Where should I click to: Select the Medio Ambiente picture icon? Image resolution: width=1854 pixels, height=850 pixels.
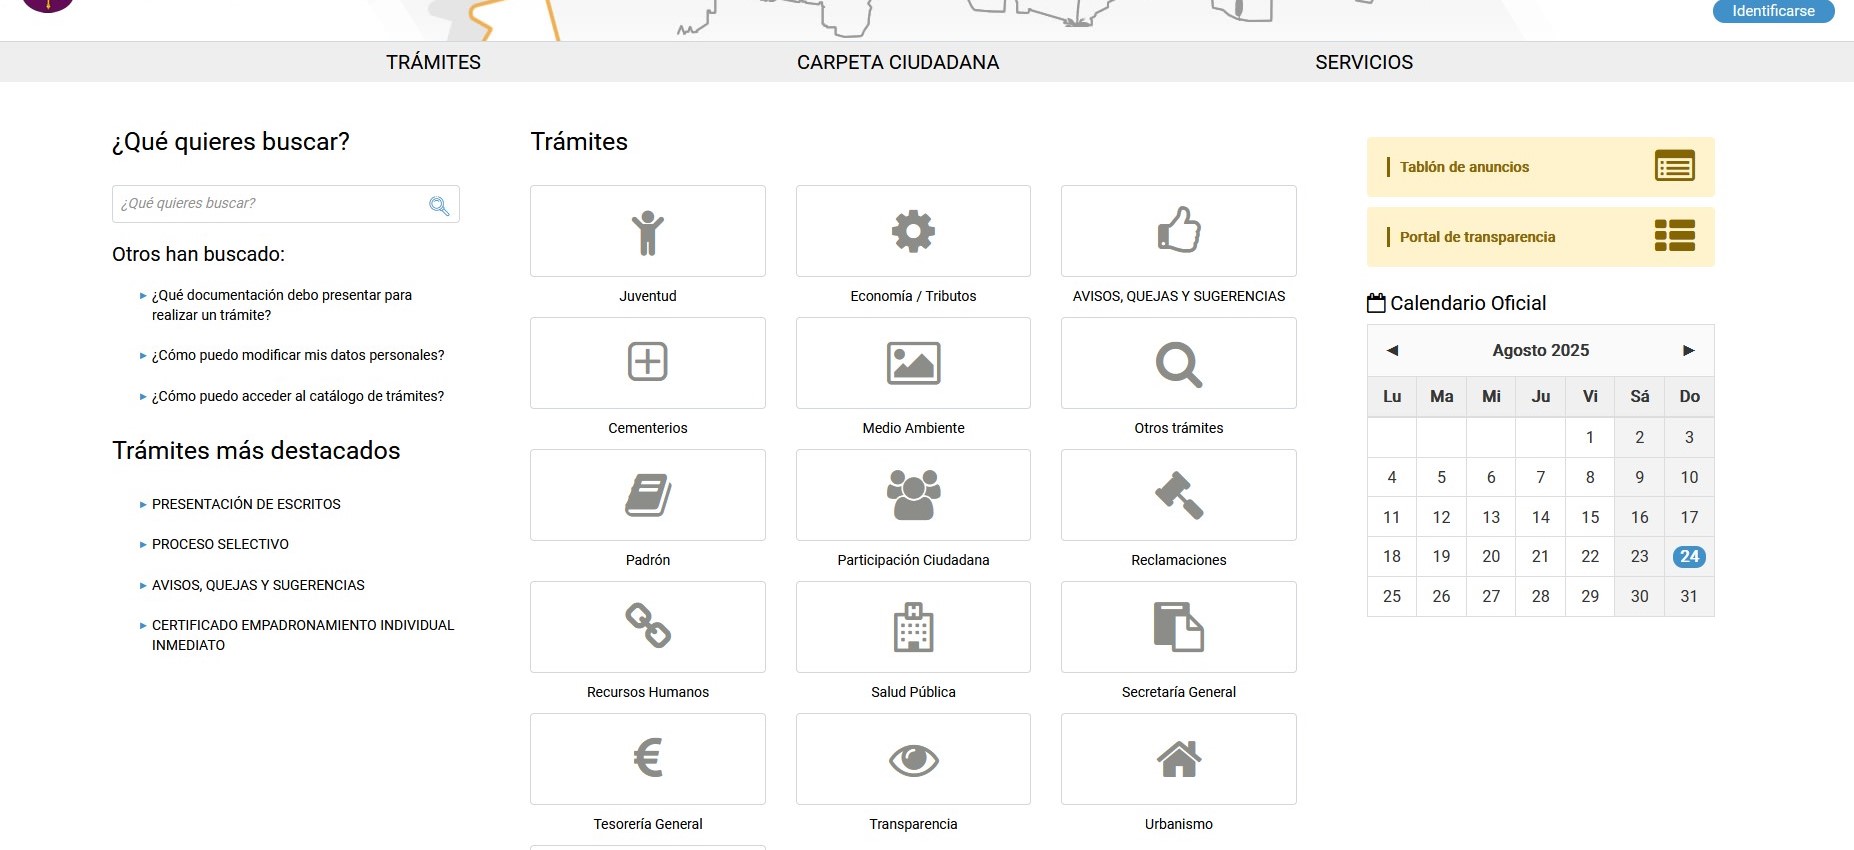[913, 363]
